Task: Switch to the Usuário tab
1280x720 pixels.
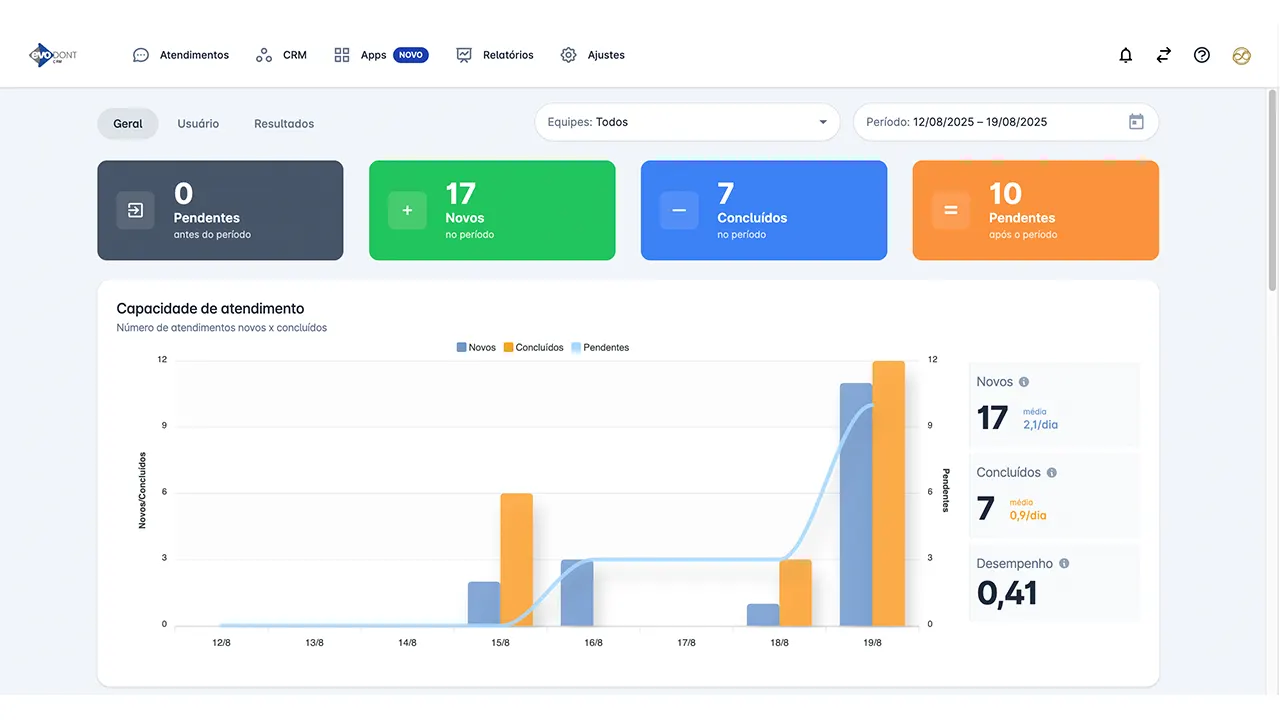Action: coord(198,124)
